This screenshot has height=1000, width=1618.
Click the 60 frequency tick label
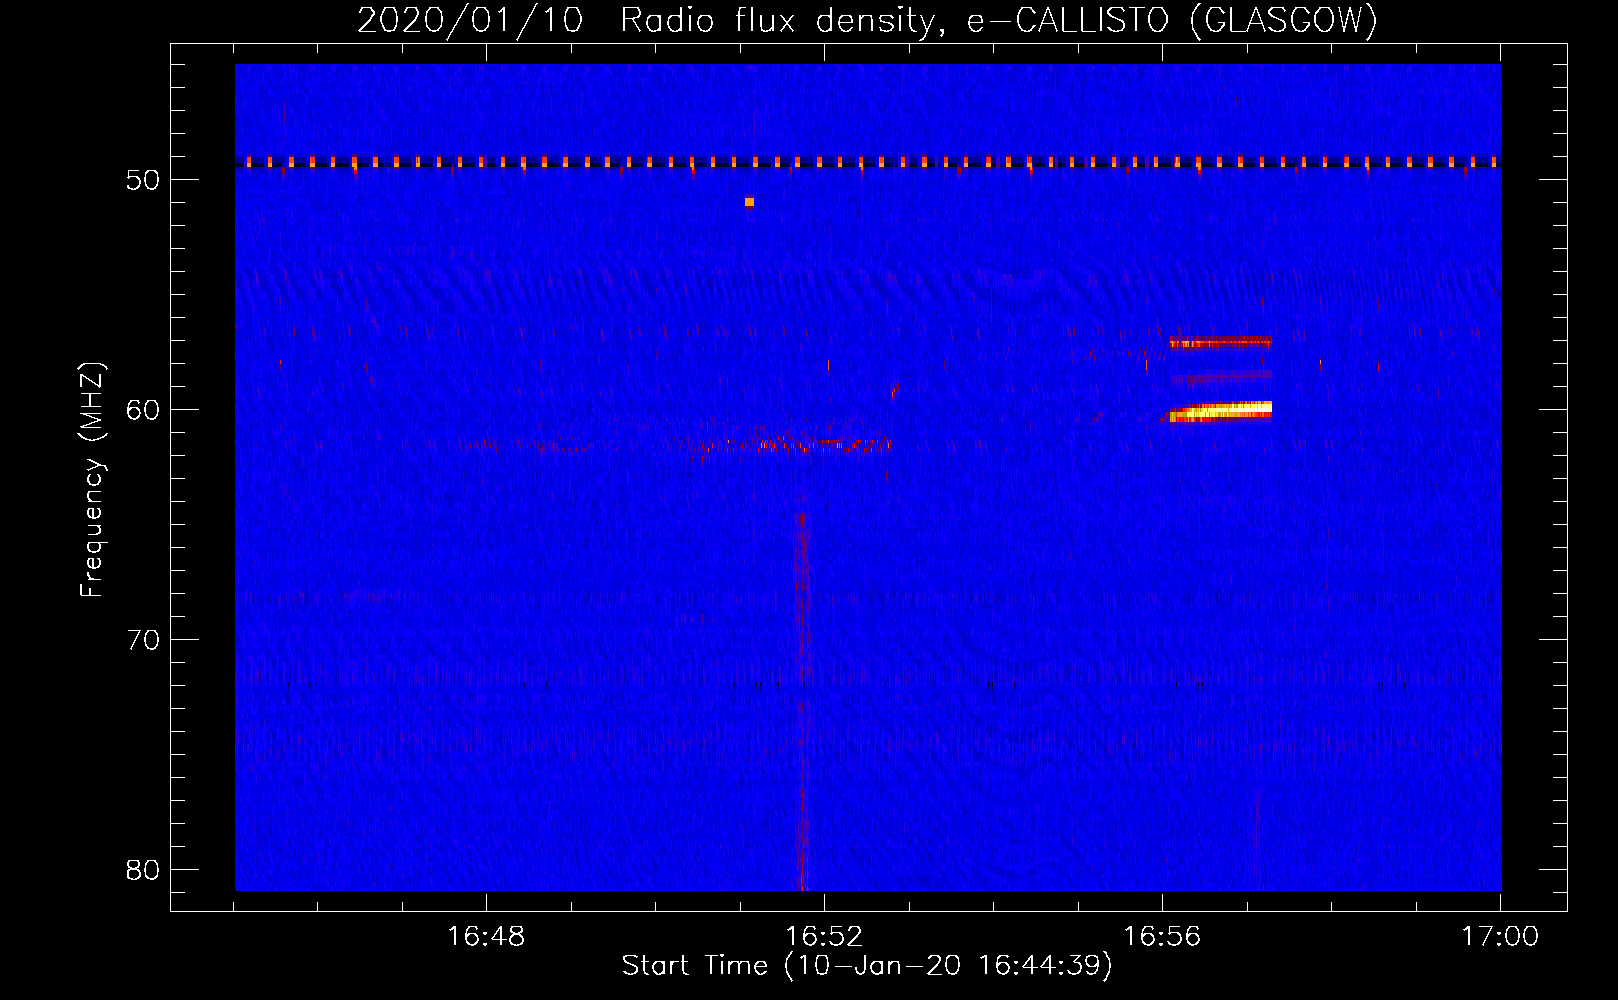(x=143, y=410)
